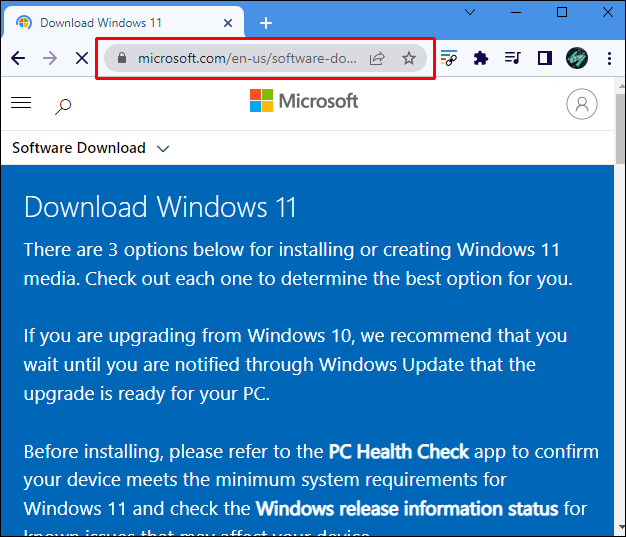Click the forward navigation arrow
Screen dimensions: 626x537
[x=50, y=58]
